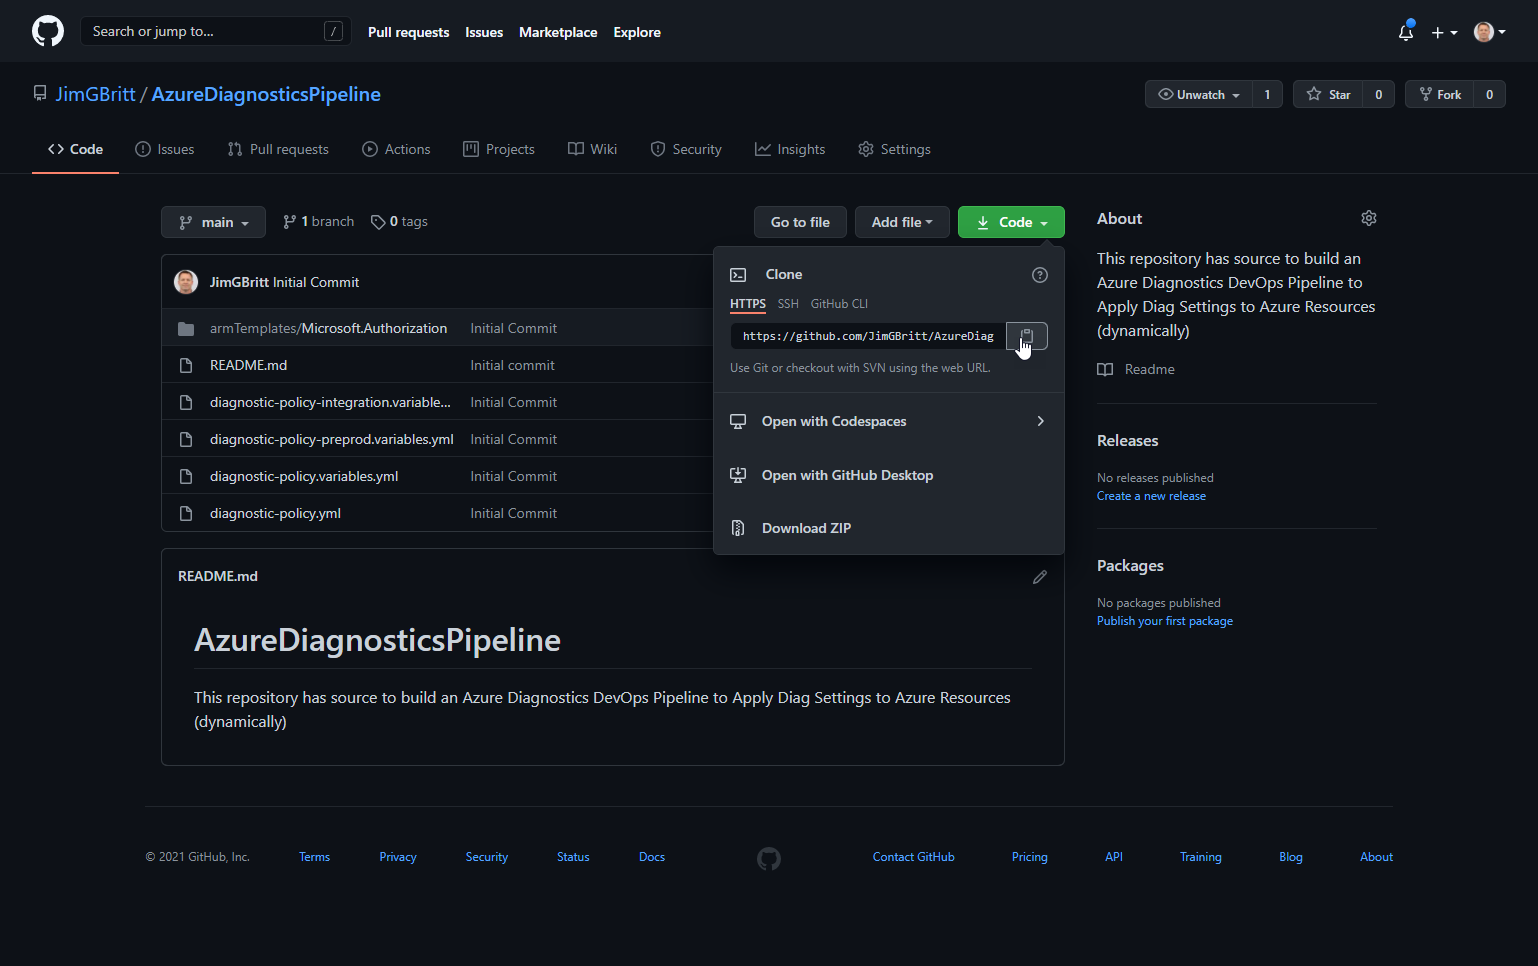Screen dimensions: 1538x966
Task: Switch to the Wiki tab
Action: (x=593, y=149)
